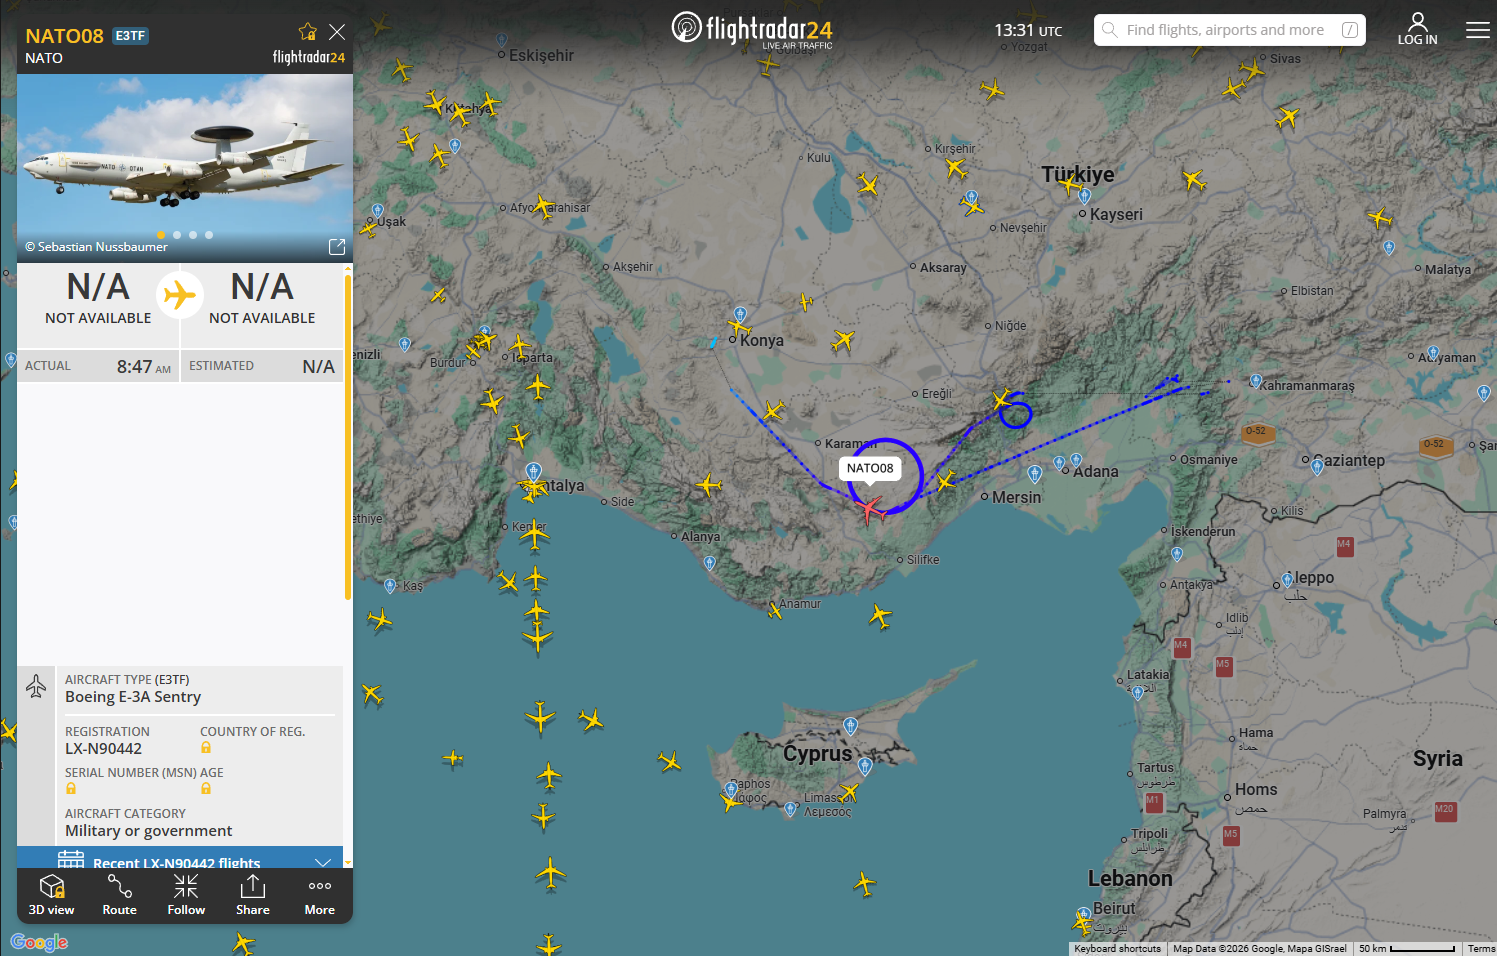
Task: Open the hamburger main menu
Action: coord(1477,30)
